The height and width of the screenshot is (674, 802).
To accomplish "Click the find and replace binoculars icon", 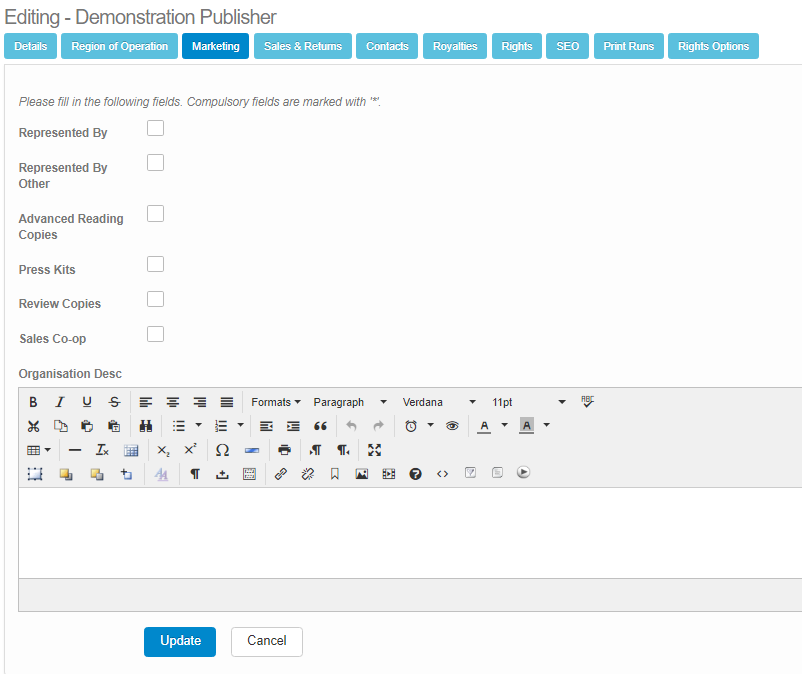I will [x=146, y=426].
